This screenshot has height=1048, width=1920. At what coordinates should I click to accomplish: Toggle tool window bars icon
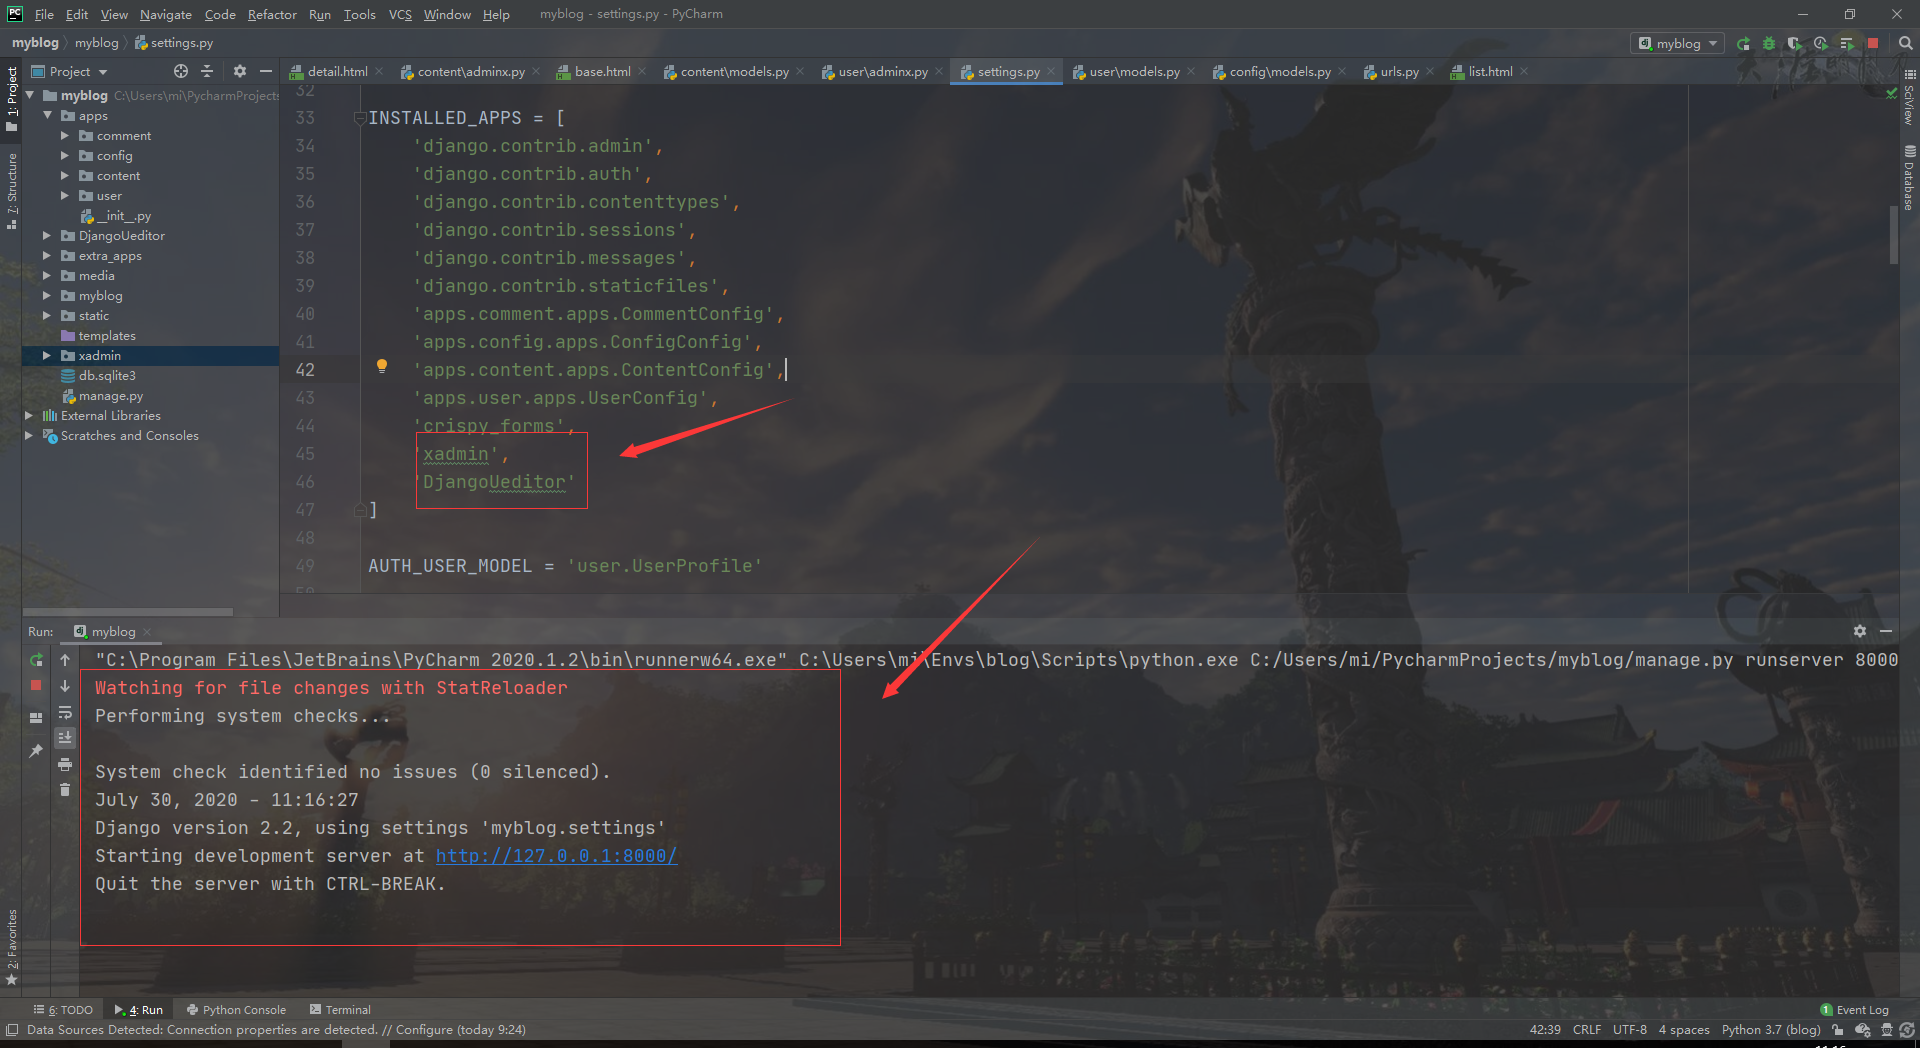12,1030
